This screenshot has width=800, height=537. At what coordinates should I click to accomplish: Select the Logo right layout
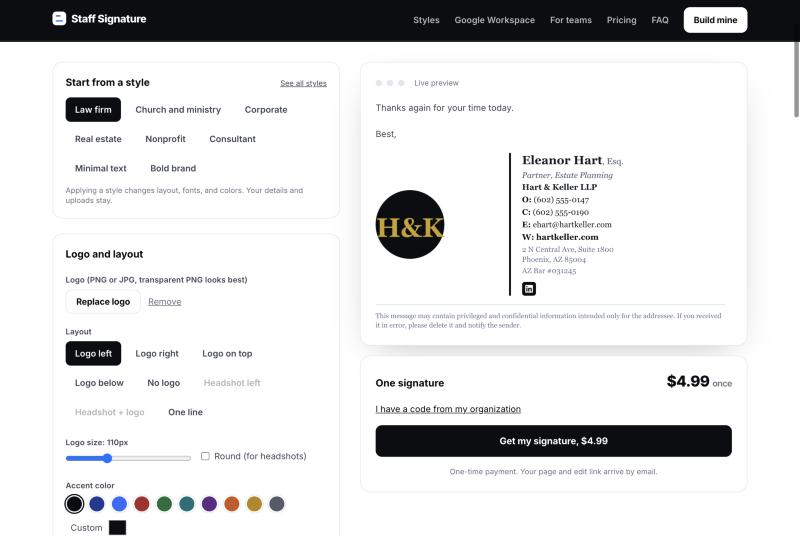[x=157, y=353]
